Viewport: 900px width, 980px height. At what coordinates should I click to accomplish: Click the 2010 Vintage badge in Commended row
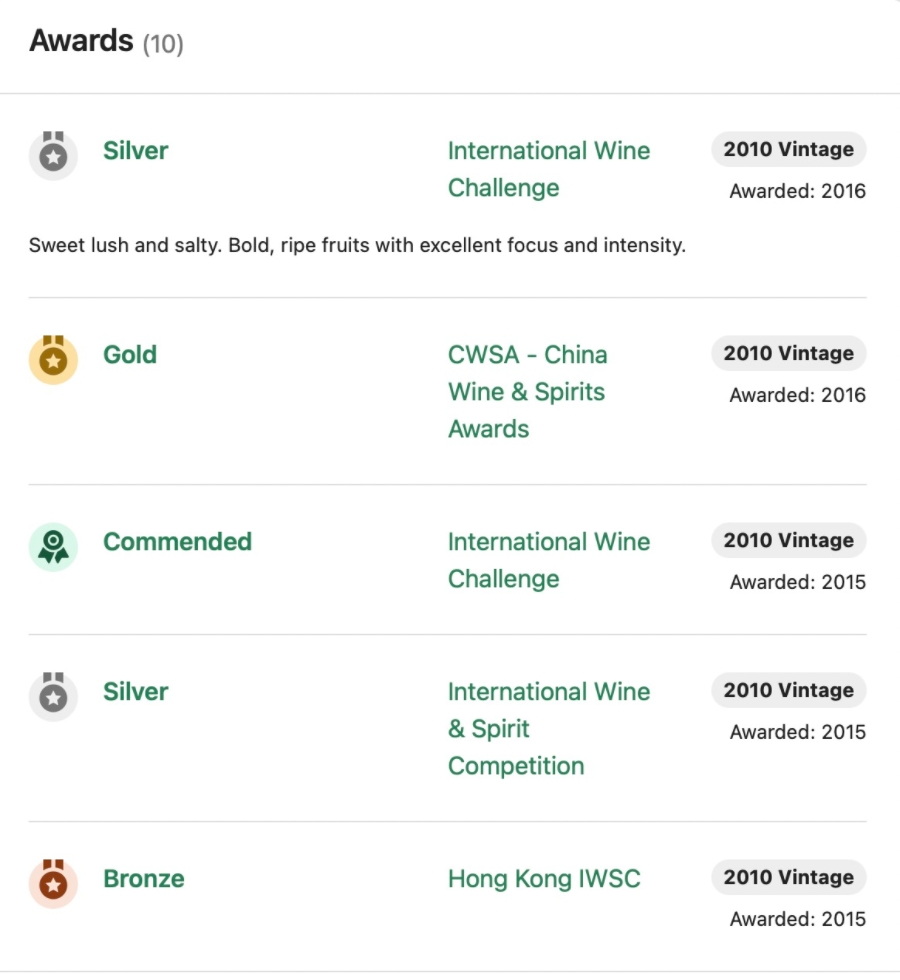click(788, 540)
